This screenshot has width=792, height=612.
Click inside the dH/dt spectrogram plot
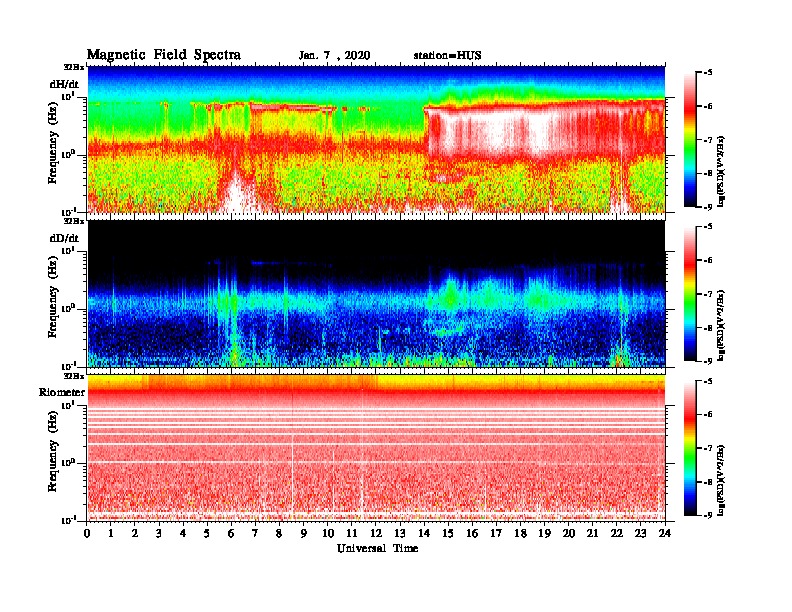(376, 139)
